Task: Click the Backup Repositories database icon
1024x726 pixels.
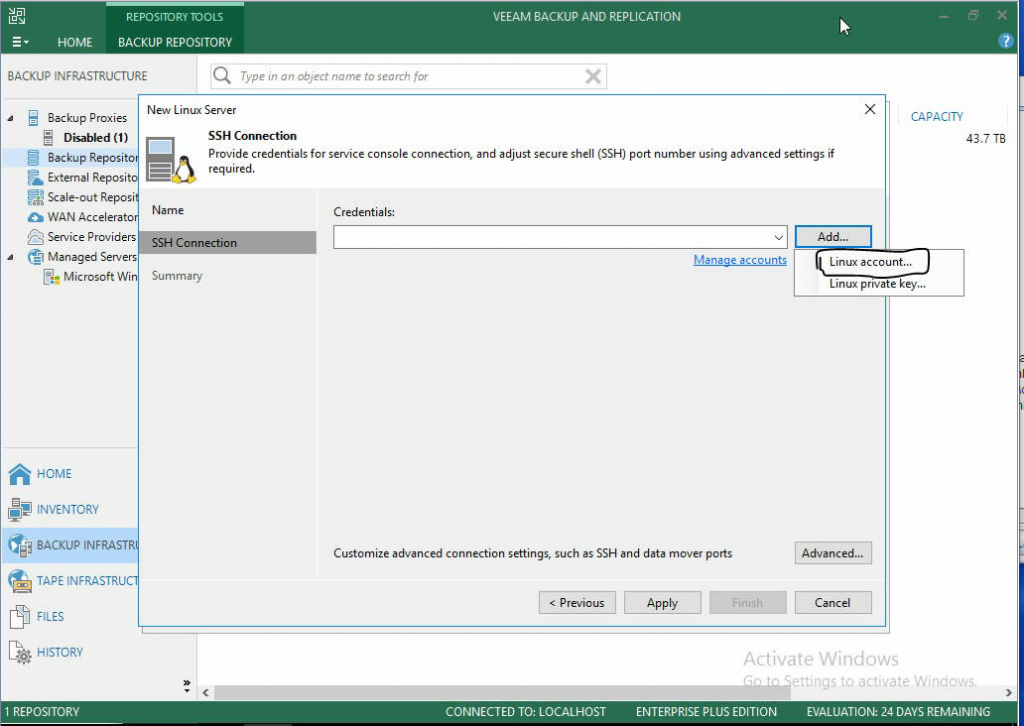Action: click(x=33, y=157)
